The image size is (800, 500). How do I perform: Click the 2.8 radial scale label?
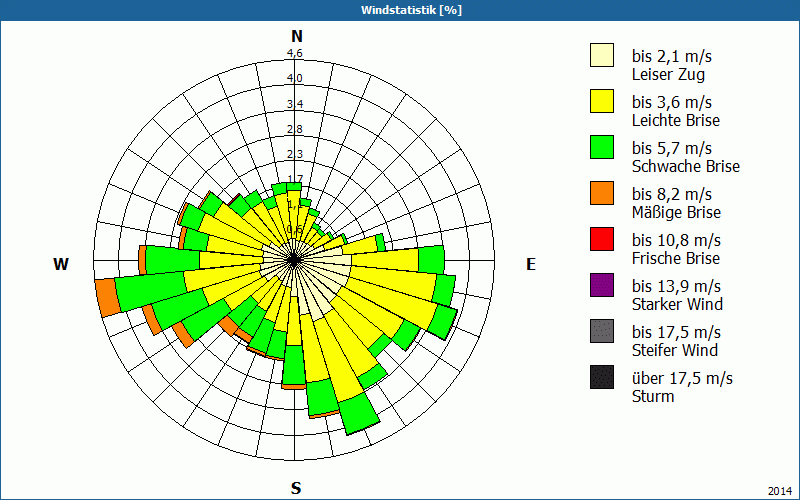(x=295, y=129)
